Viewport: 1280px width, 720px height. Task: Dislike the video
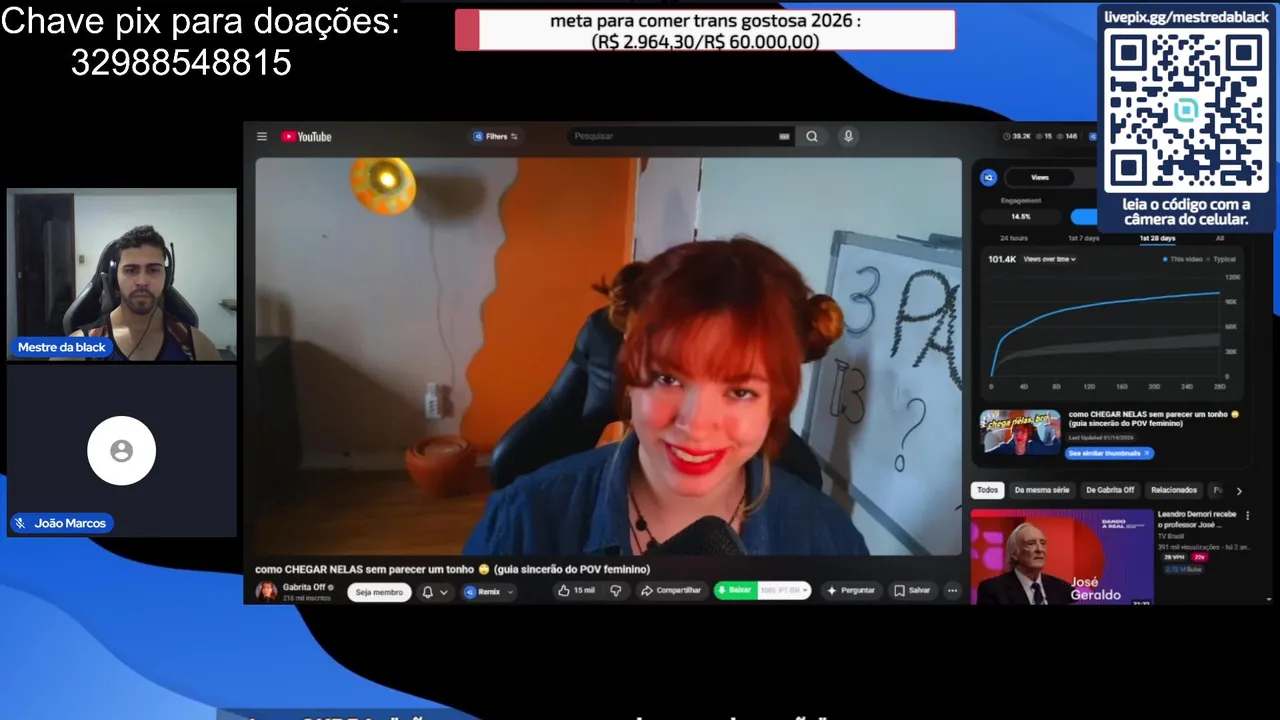pyautogui.click(x=616, y=591)
